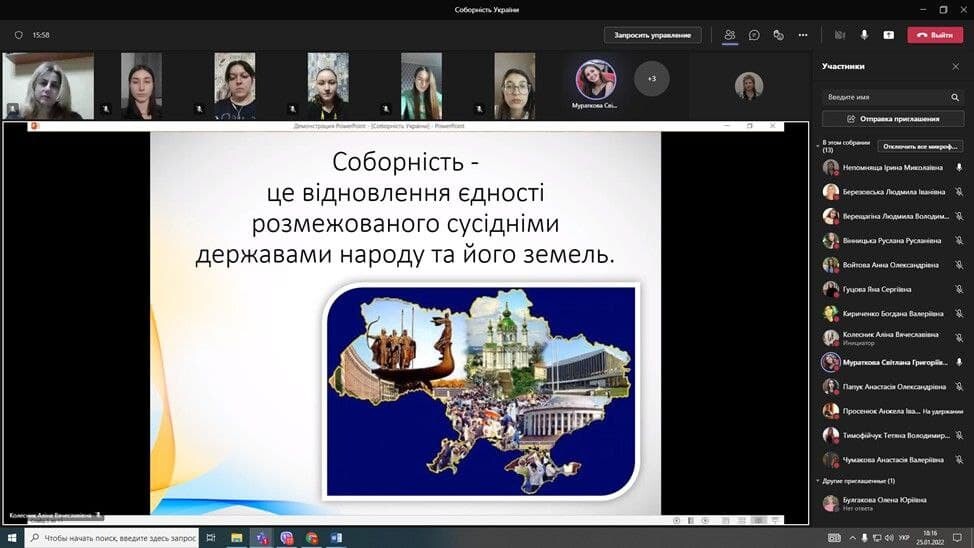Screen dimensions: 974x548
Task: Open the reactions icon in meeting toolbar
Action: (x=778, y=35)
